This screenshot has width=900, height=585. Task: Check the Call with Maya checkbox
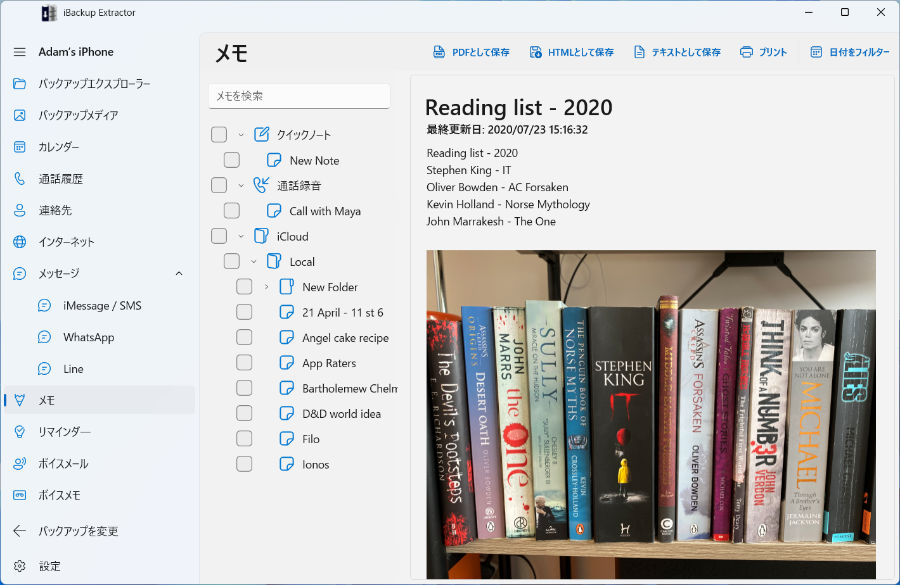click(x=232, y=211)
